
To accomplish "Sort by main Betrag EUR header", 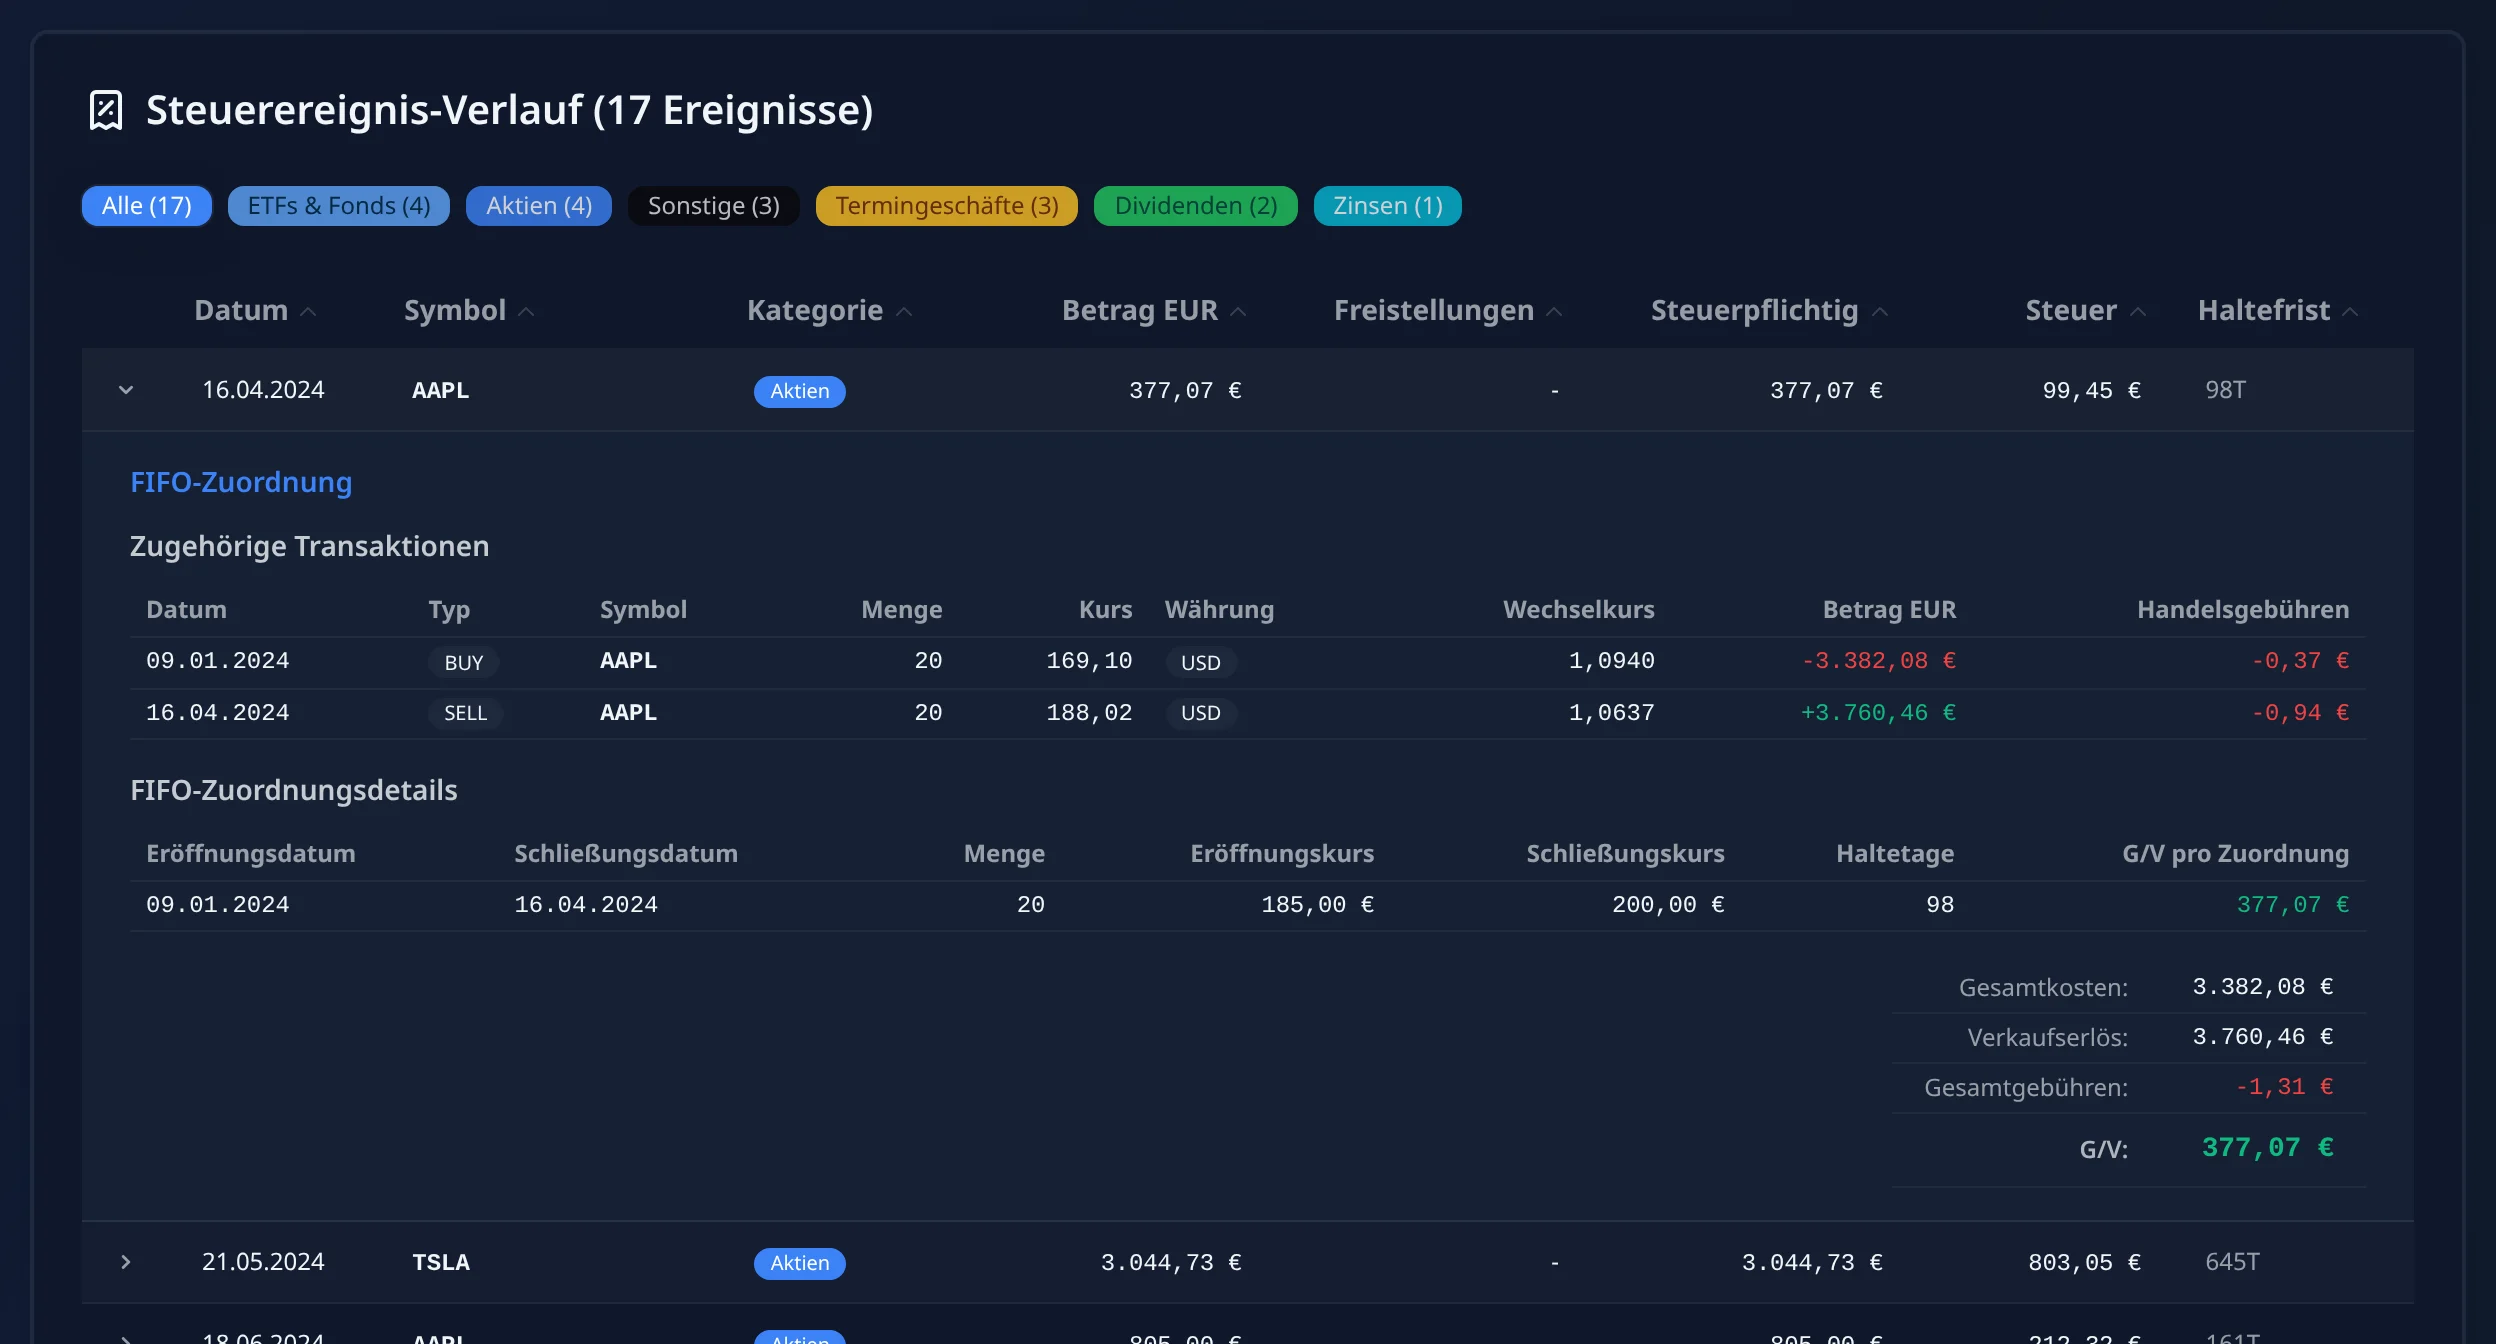I will point(1154,311).
